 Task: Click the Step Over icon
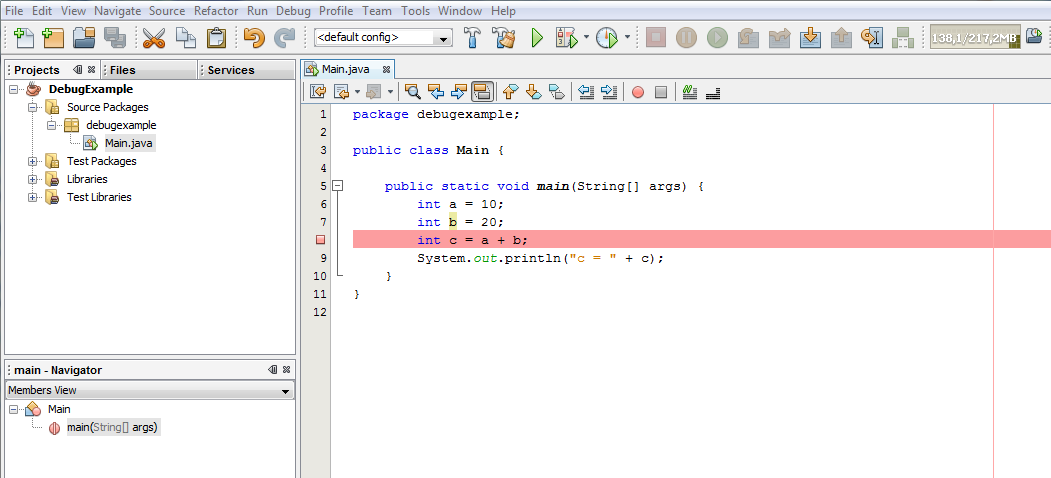[x=748, y=38]
